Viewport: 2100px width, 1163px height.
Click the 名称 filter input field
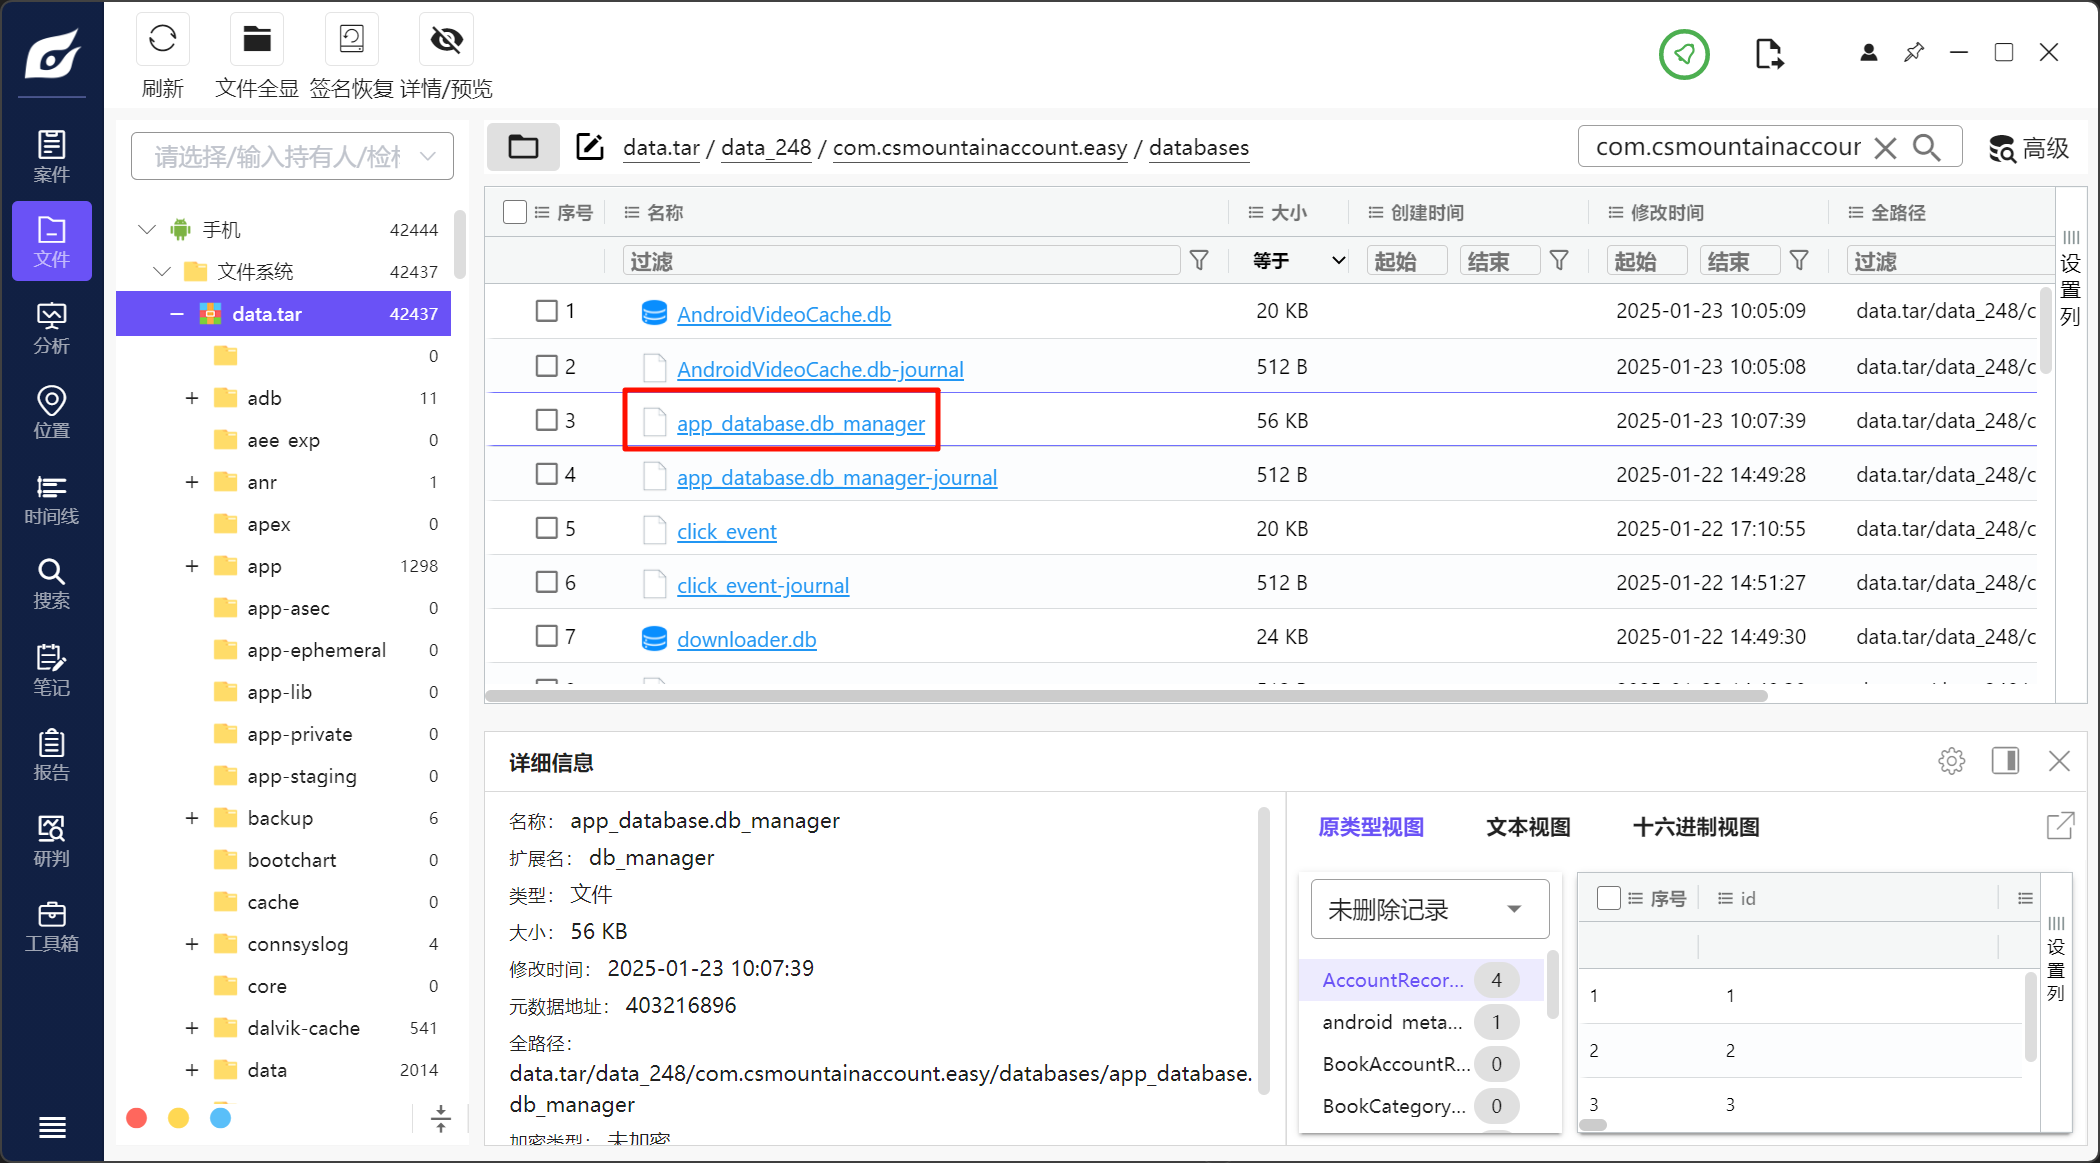coord(900,261)
